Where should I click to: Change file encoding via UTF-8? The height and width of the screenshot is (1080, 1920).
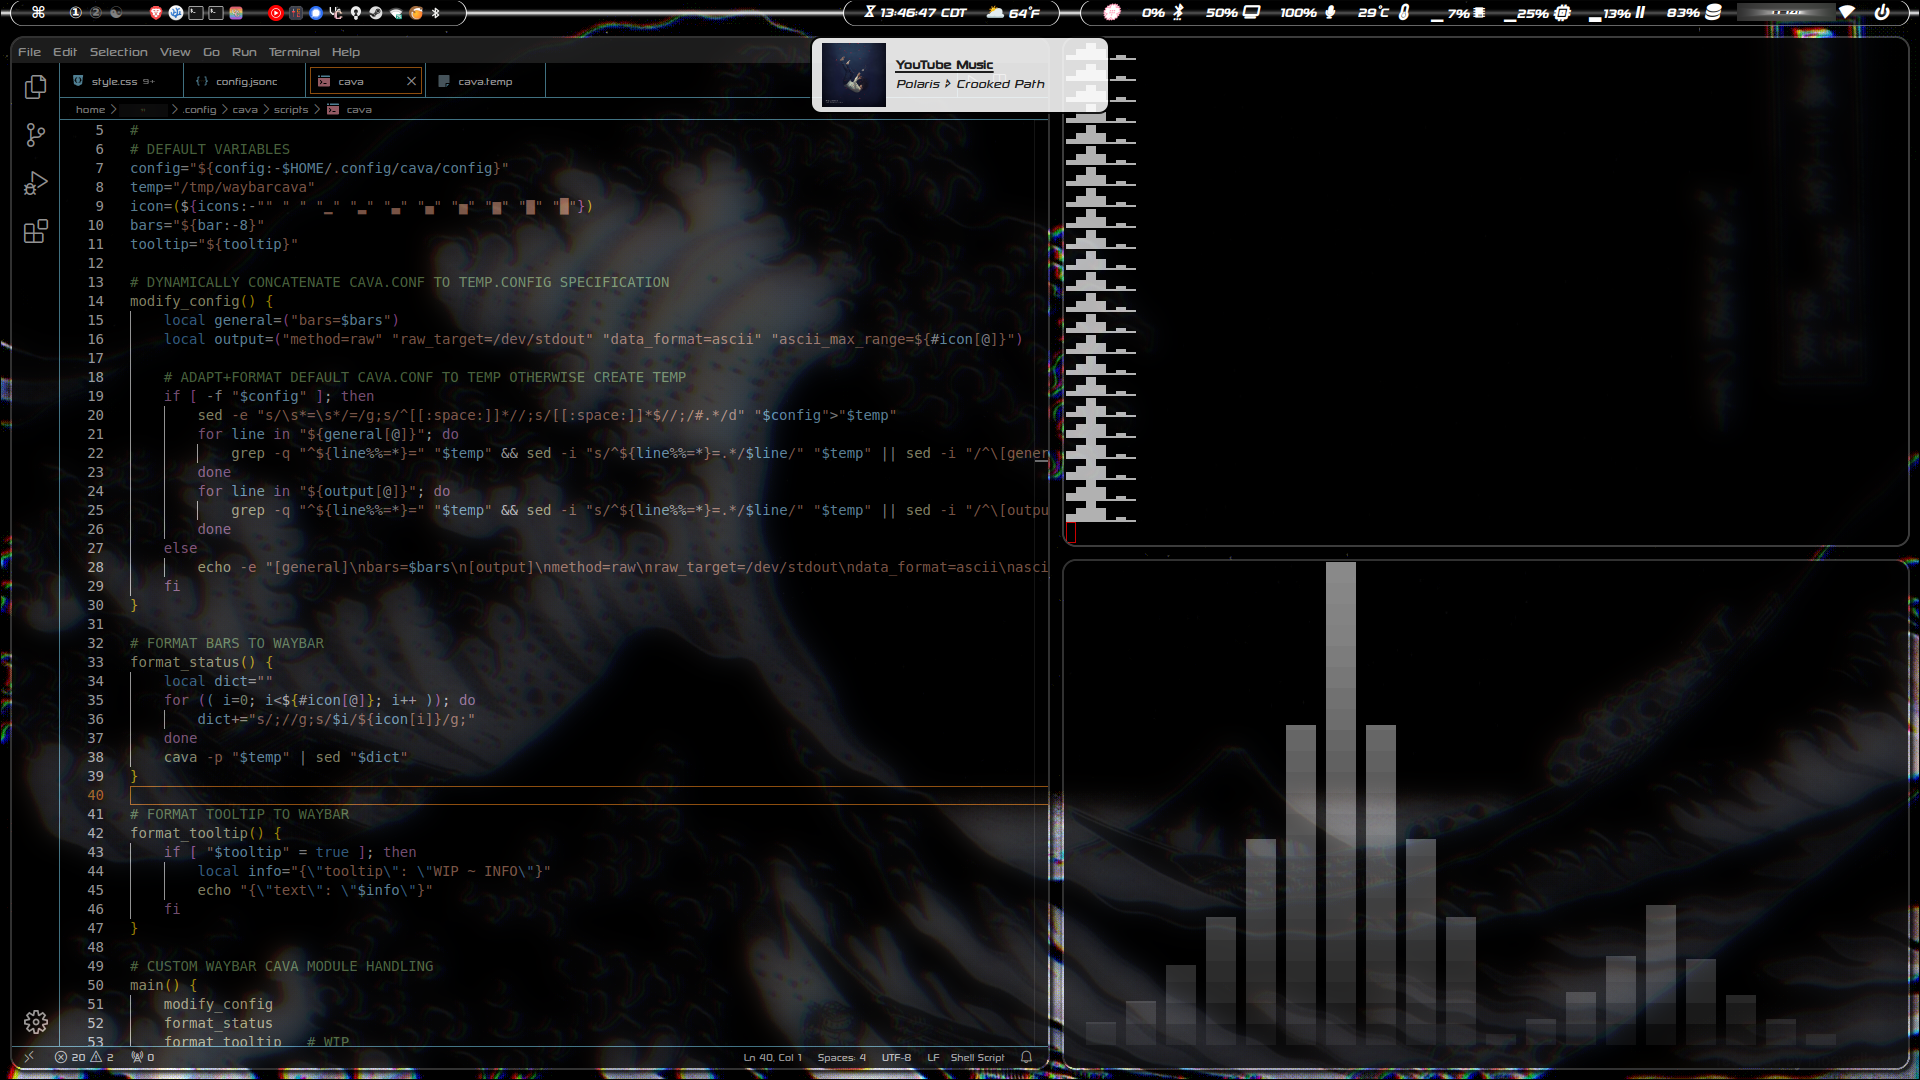[x=896, y=1057]
